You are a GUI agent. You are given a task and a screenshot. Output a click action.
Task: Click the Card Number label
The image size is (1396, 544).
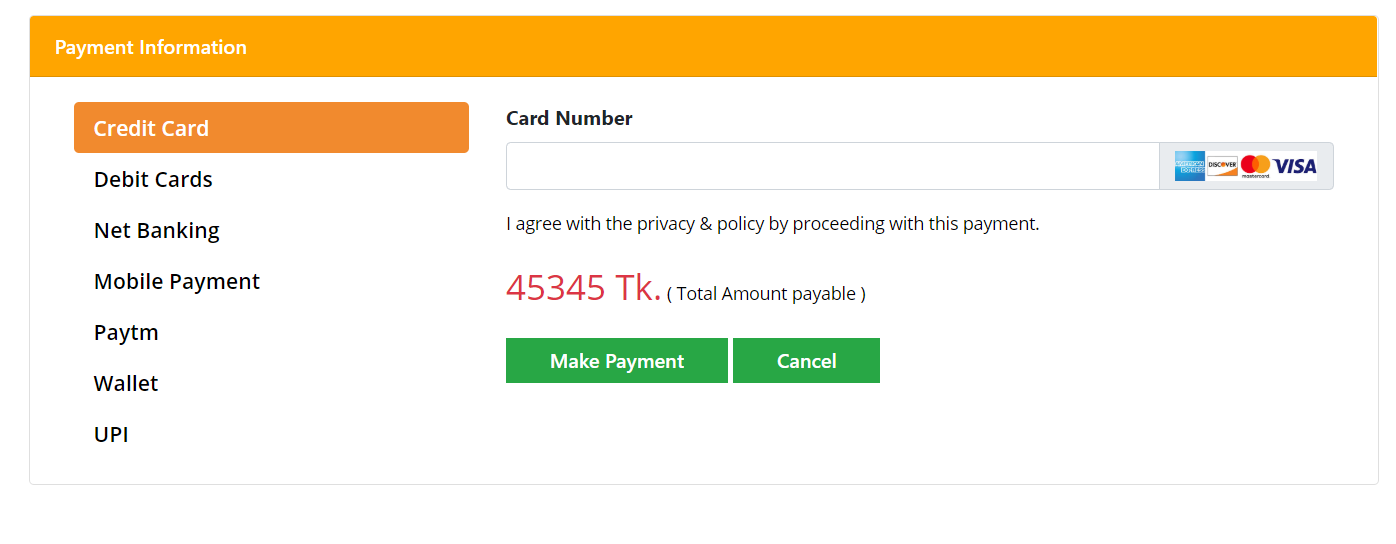[569, 118]
